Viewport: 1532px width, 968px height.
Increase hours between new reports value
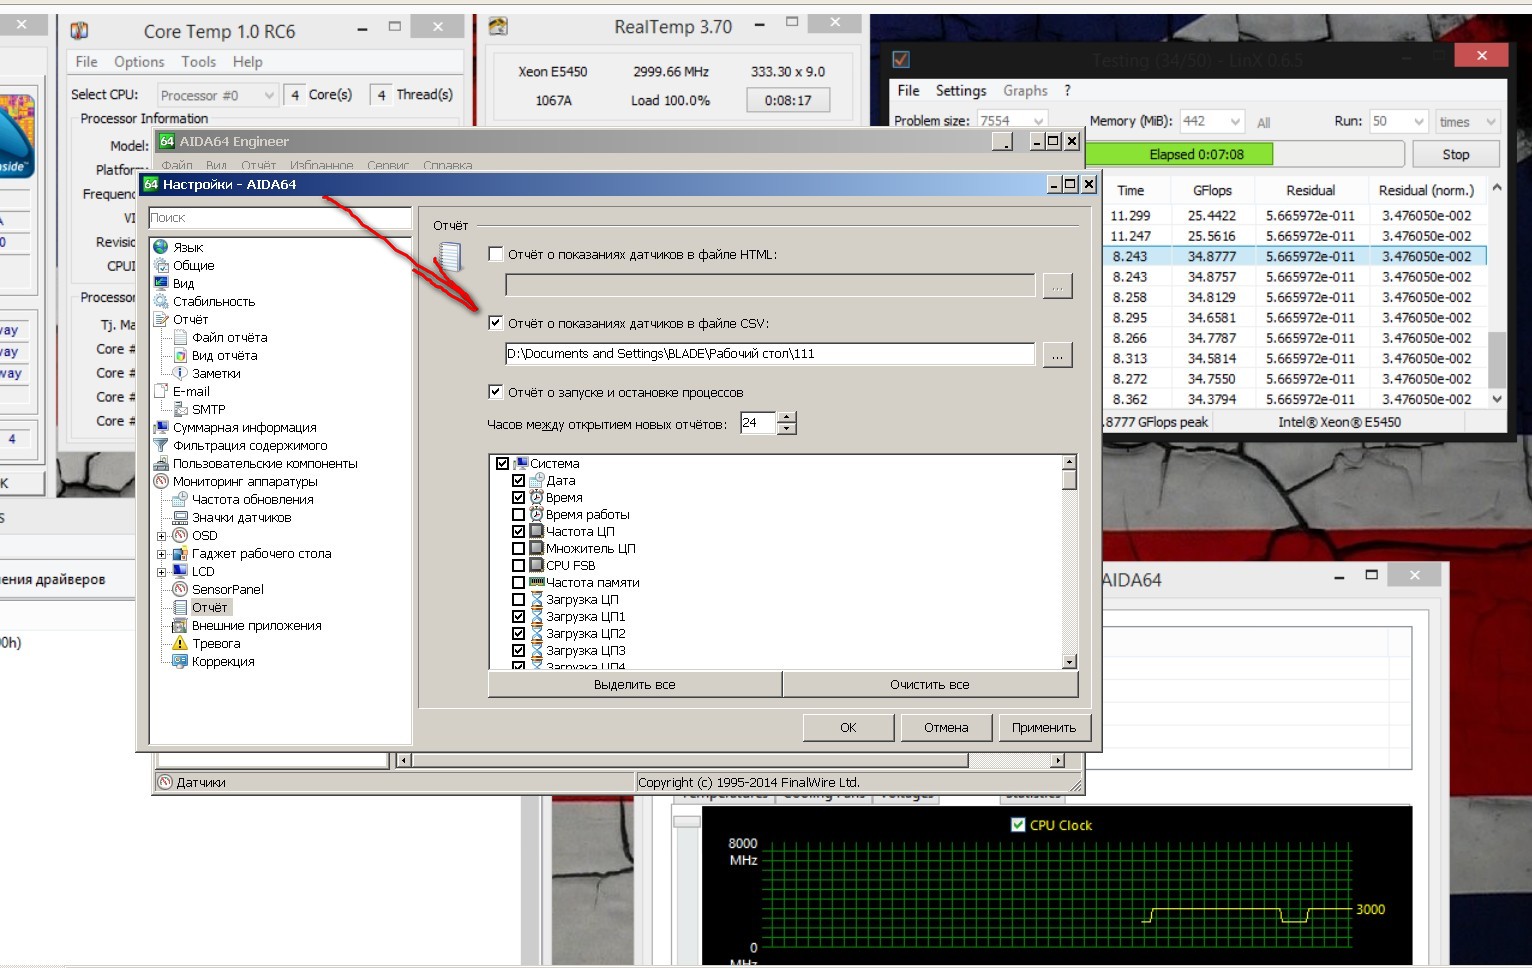787,418
